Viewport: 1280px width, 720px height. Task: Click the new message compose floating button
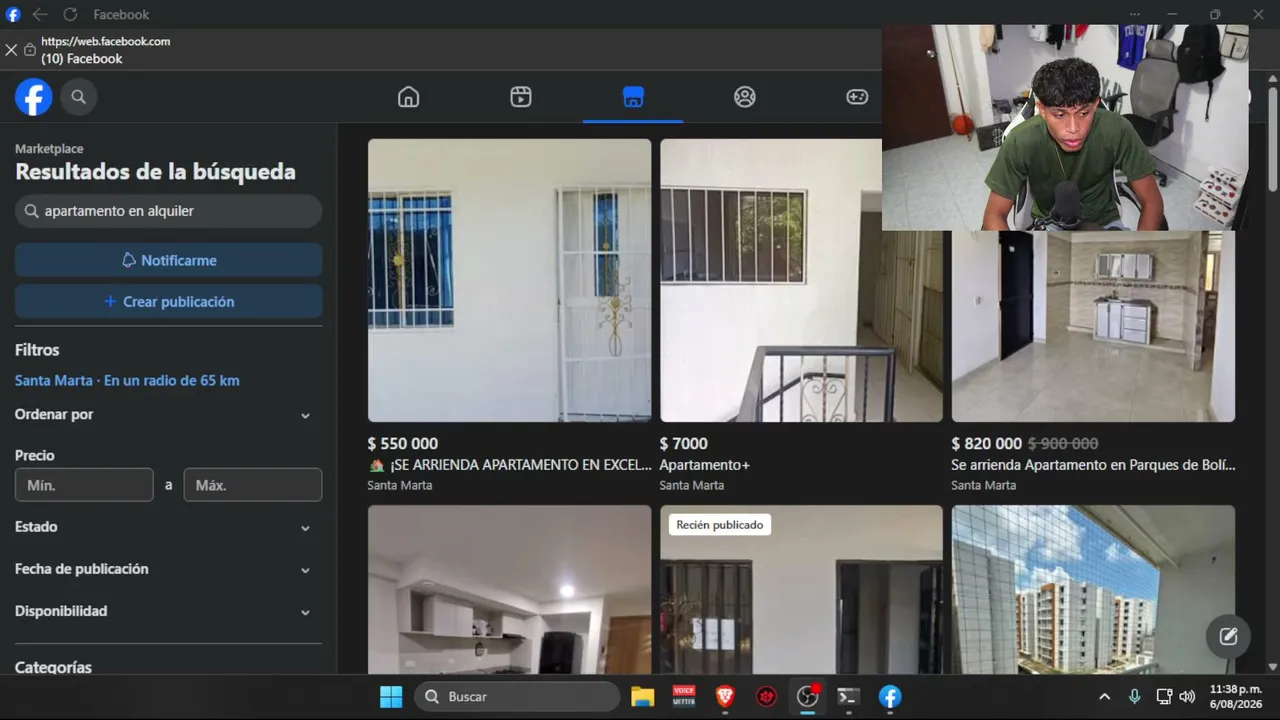tap(1228, 636)
